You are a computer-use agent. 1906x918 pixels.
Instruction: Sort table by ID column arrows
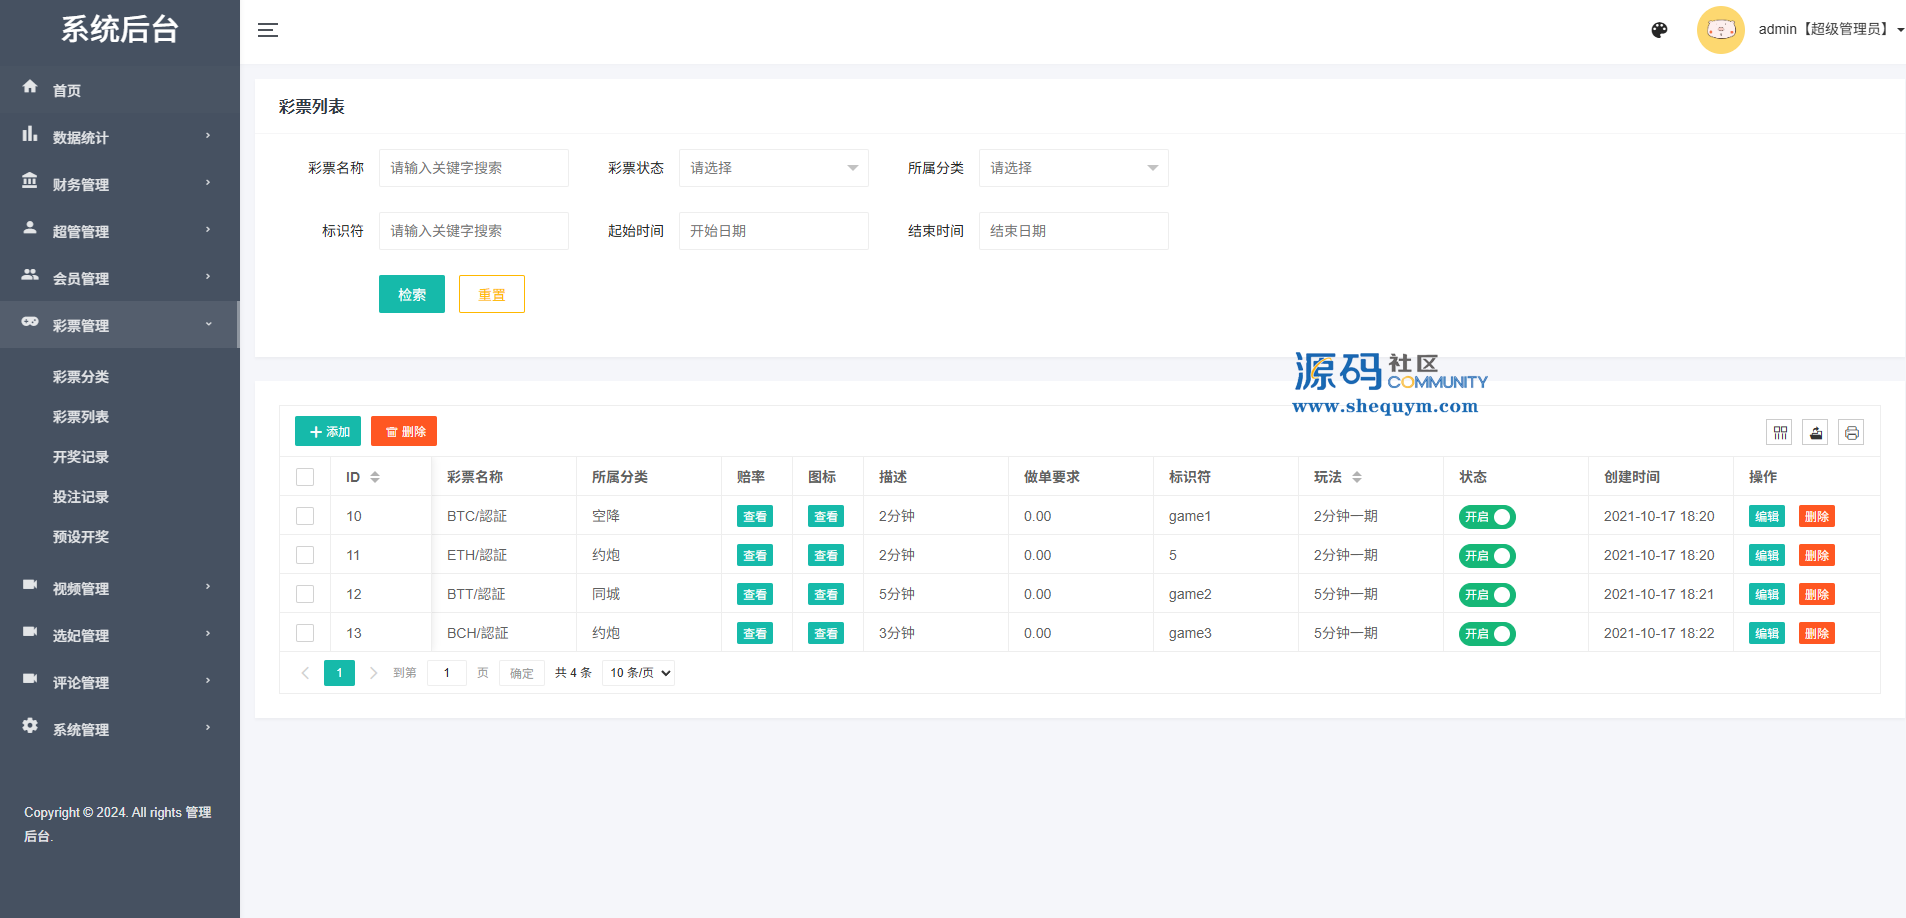coord(375,477)
